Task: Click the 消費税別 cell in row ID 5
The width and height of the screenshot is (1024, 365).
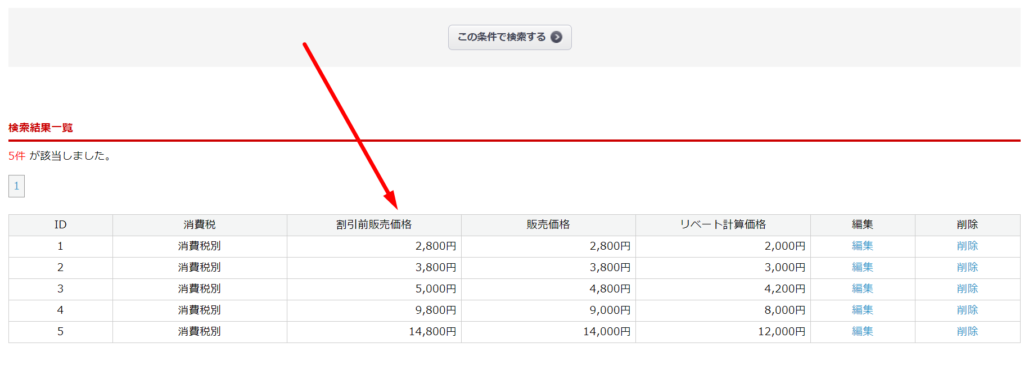Action: [x=200, y=331]
